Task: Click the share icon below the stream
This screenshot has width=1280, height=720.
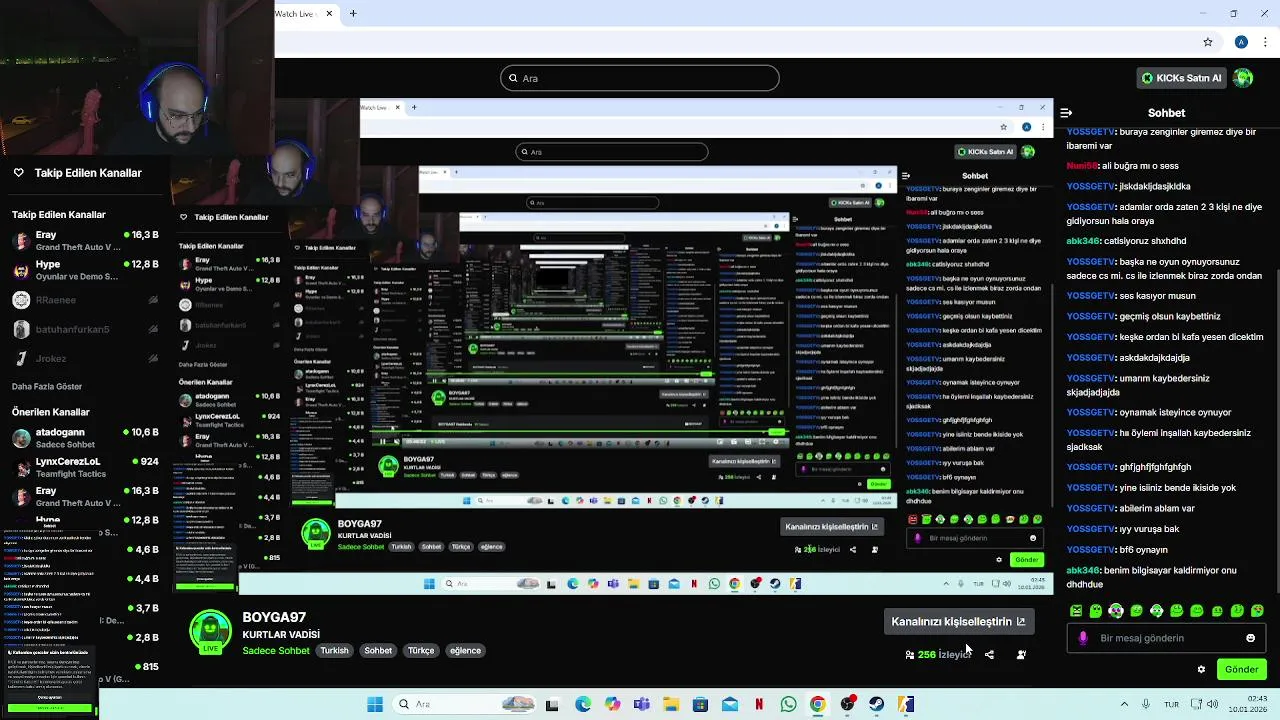Action: (989, 655)
